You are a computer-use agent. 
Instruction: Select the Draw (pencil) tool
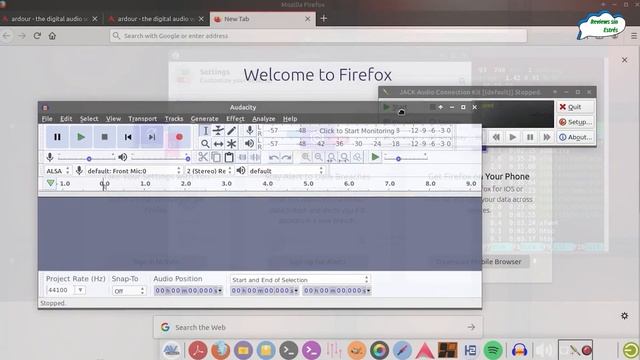click(231, 131)
